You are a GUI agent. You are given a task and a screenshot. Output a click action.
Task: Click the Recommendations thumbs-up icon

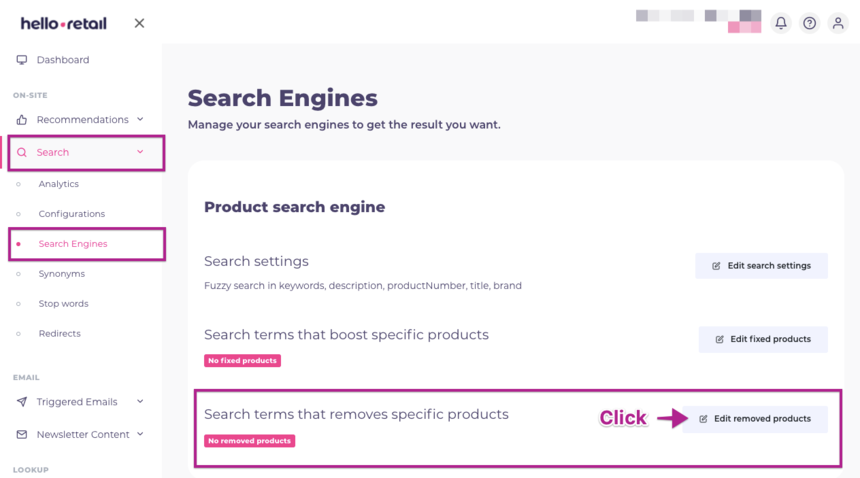click(22, 120)
